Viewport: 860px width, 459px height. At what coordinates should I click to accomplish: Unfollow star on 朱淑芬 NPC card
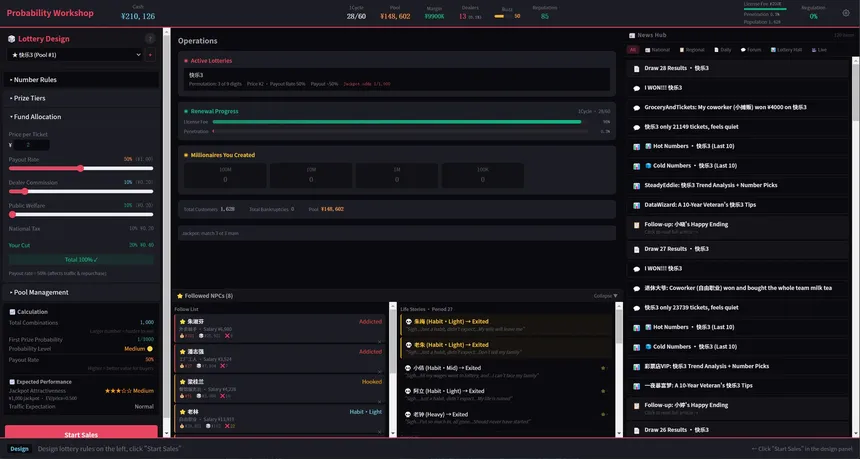click(x=182, y=321)
